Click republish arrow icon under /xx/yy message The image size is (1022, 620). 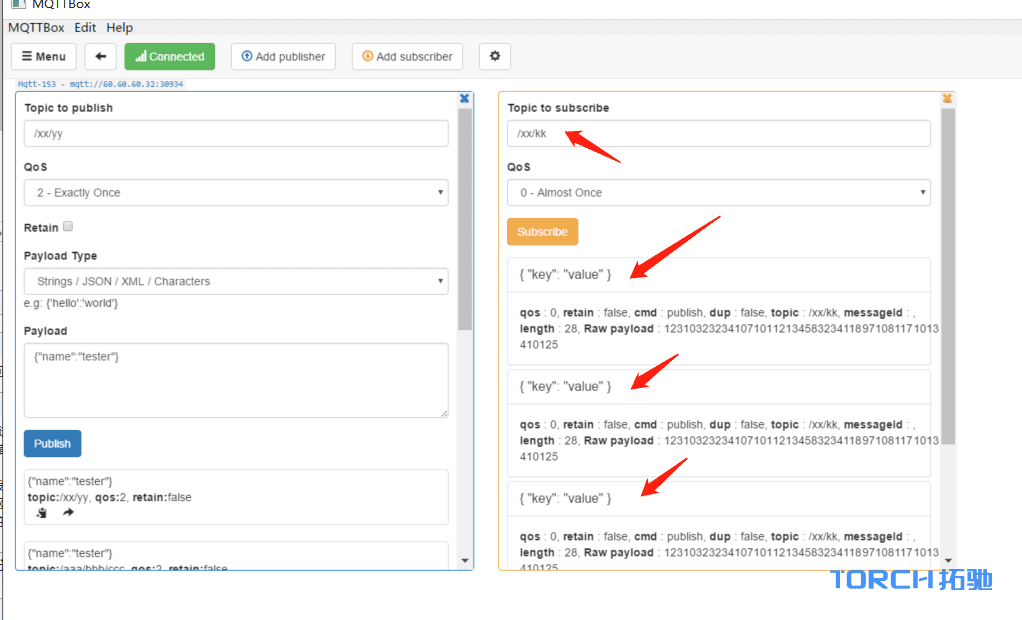pyautogui.click(x=68, y=512)
